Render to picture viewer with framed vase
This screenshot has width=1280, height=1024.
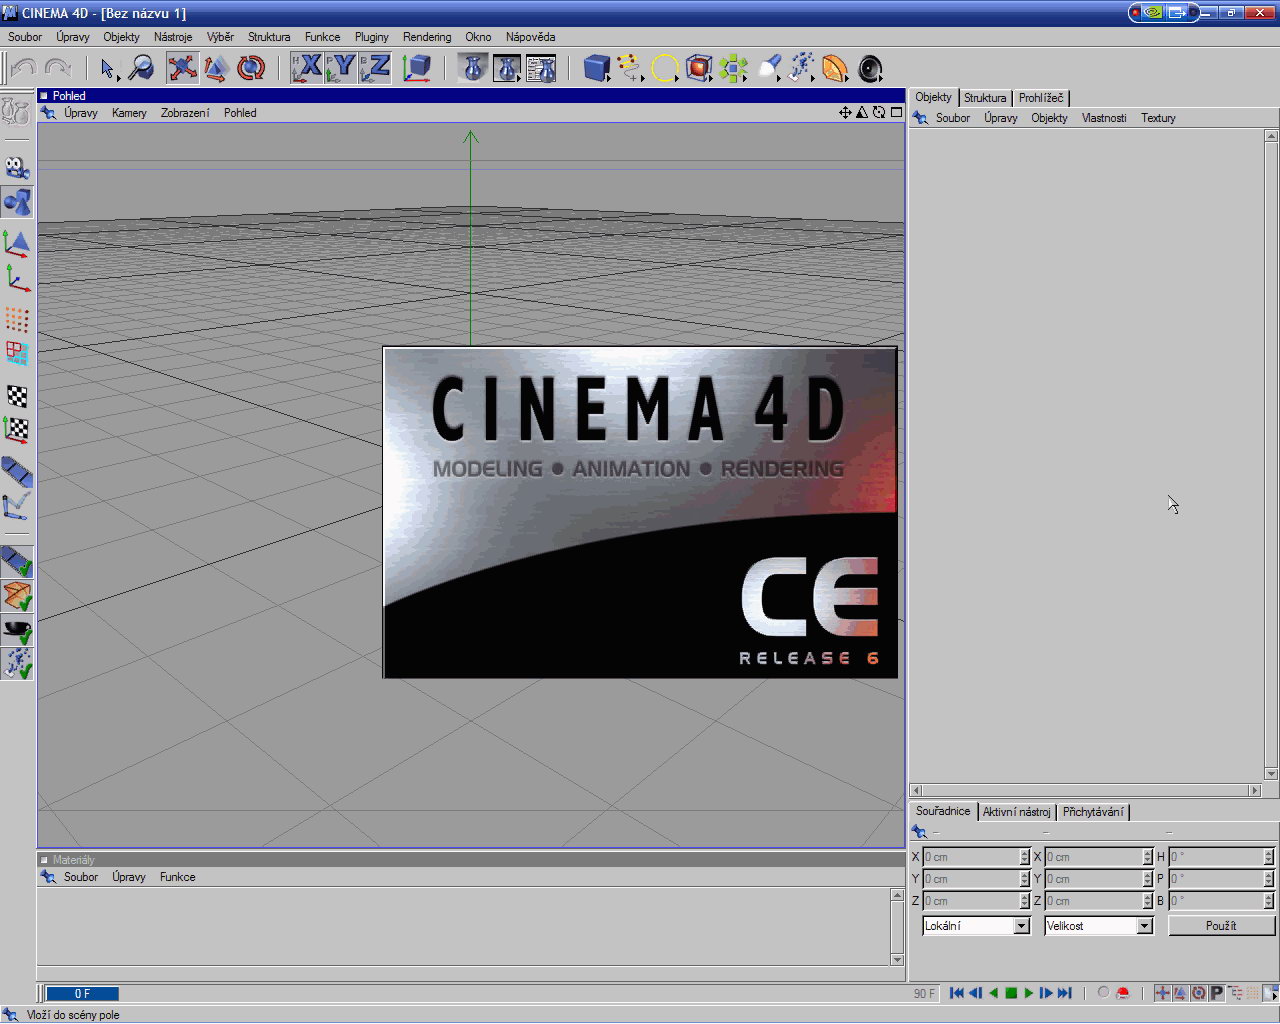[x=508, y=68]
